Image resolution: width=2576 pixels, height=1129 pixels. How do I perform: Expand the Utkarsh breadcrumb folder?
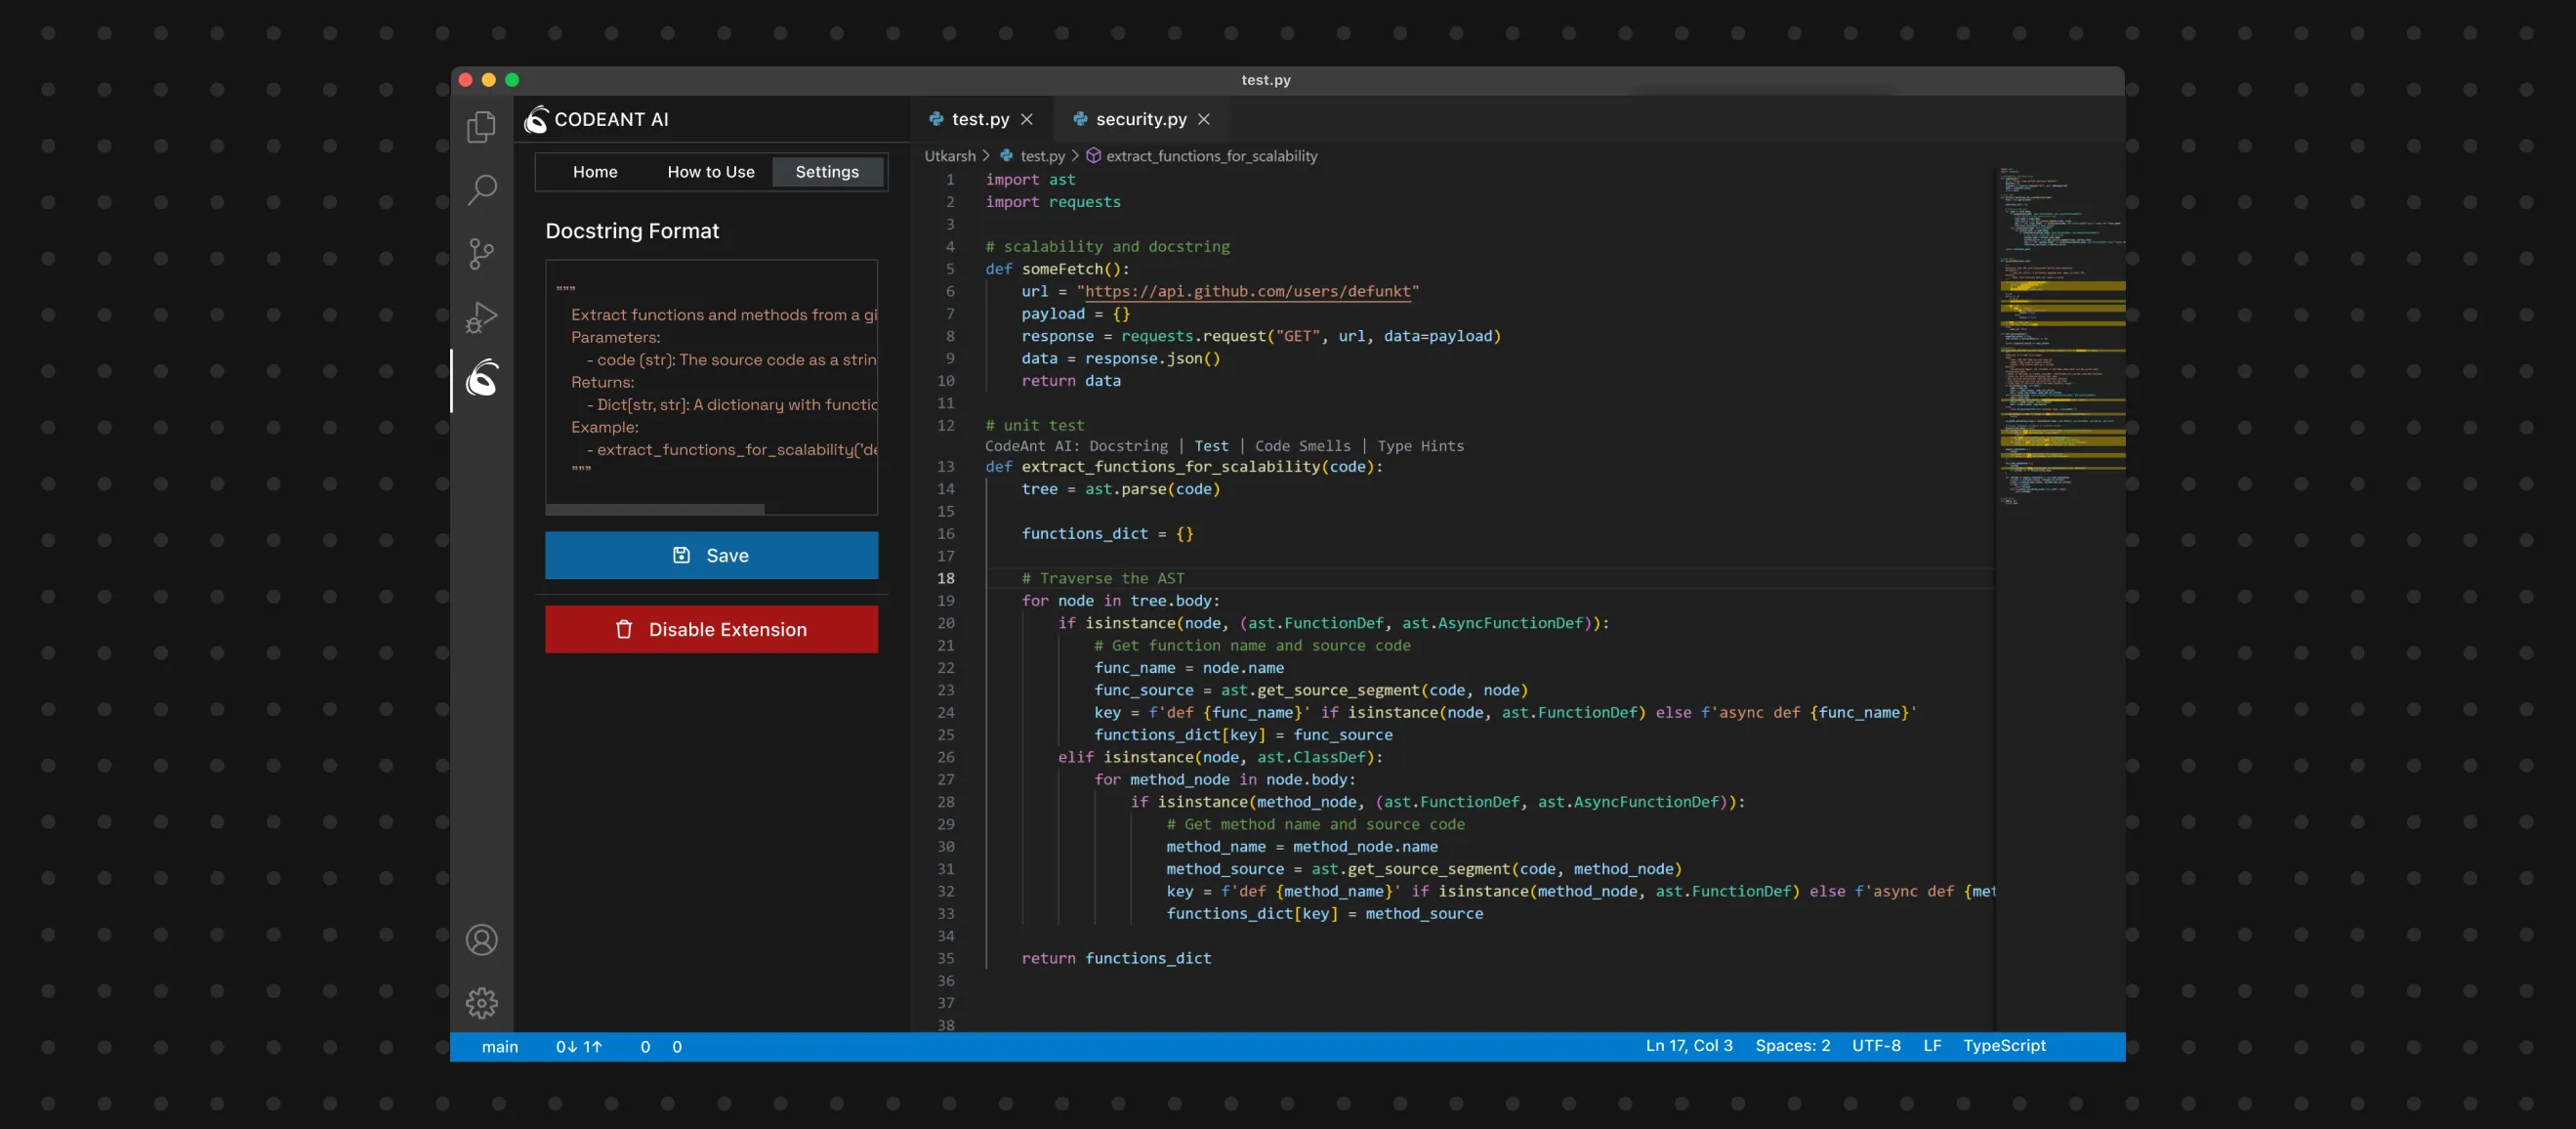pos(949,156)
